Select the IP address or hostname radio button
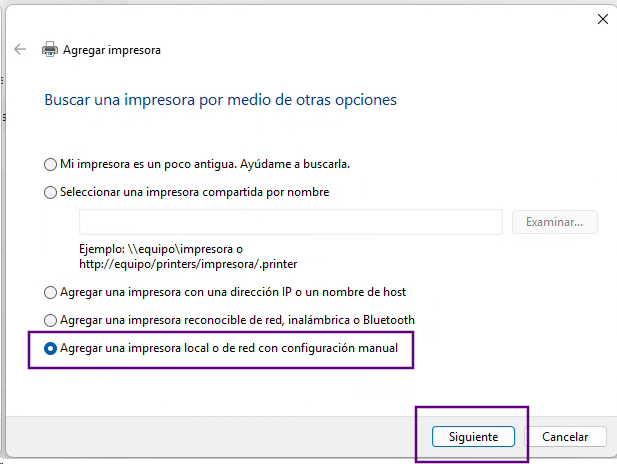Screen dimensions: 617x464 pos(51,292)
